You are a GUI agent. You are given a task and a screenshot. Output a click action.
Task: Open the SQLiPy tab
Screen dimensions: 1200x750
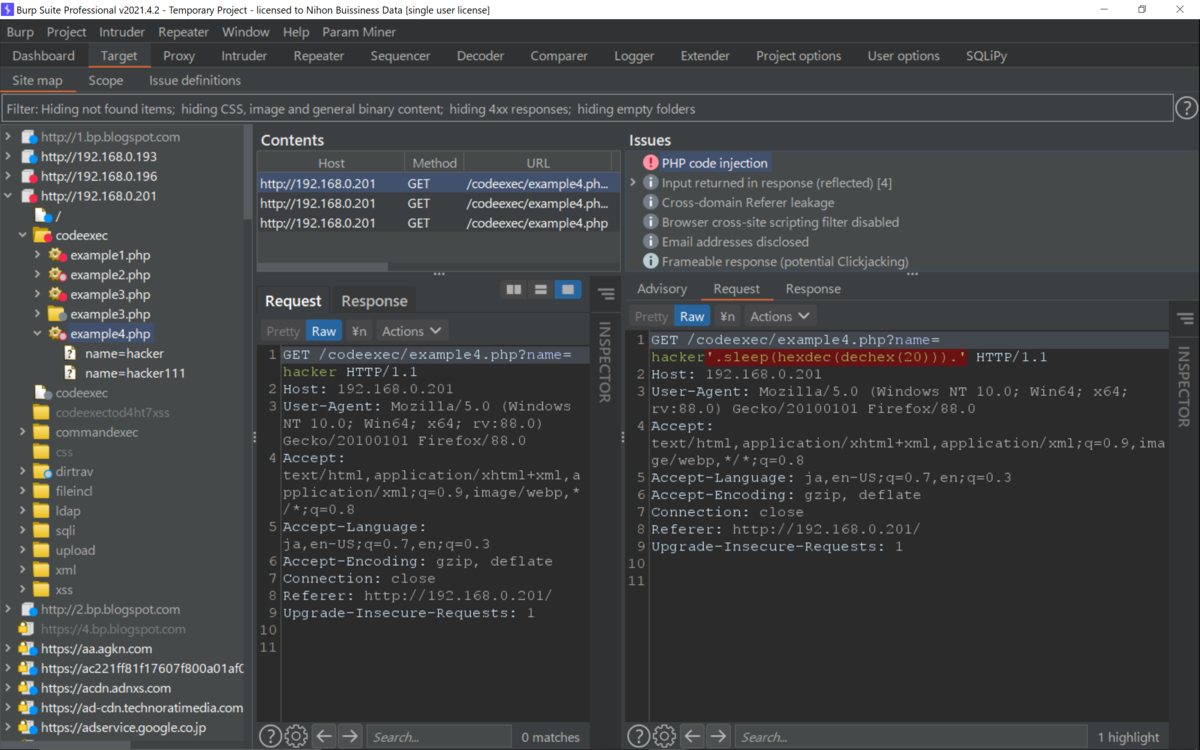coord(987,56)
